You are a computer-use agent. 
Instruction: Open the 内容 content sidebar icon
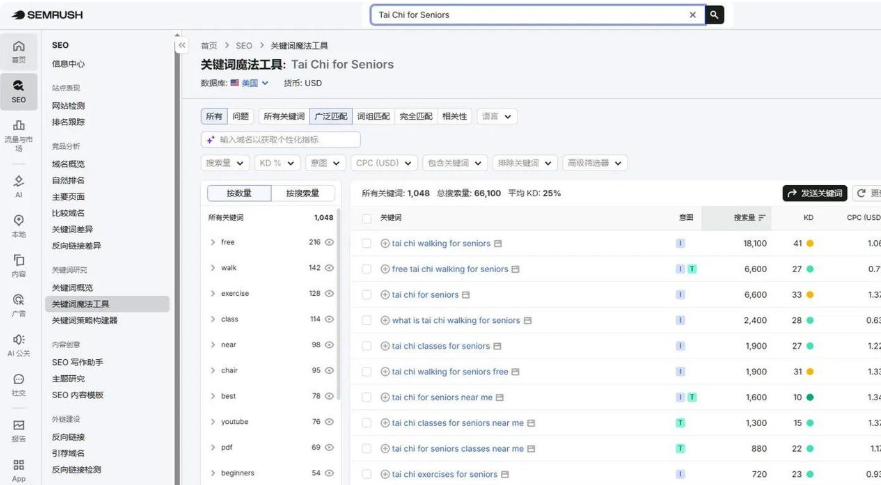(x=19, y=265)
